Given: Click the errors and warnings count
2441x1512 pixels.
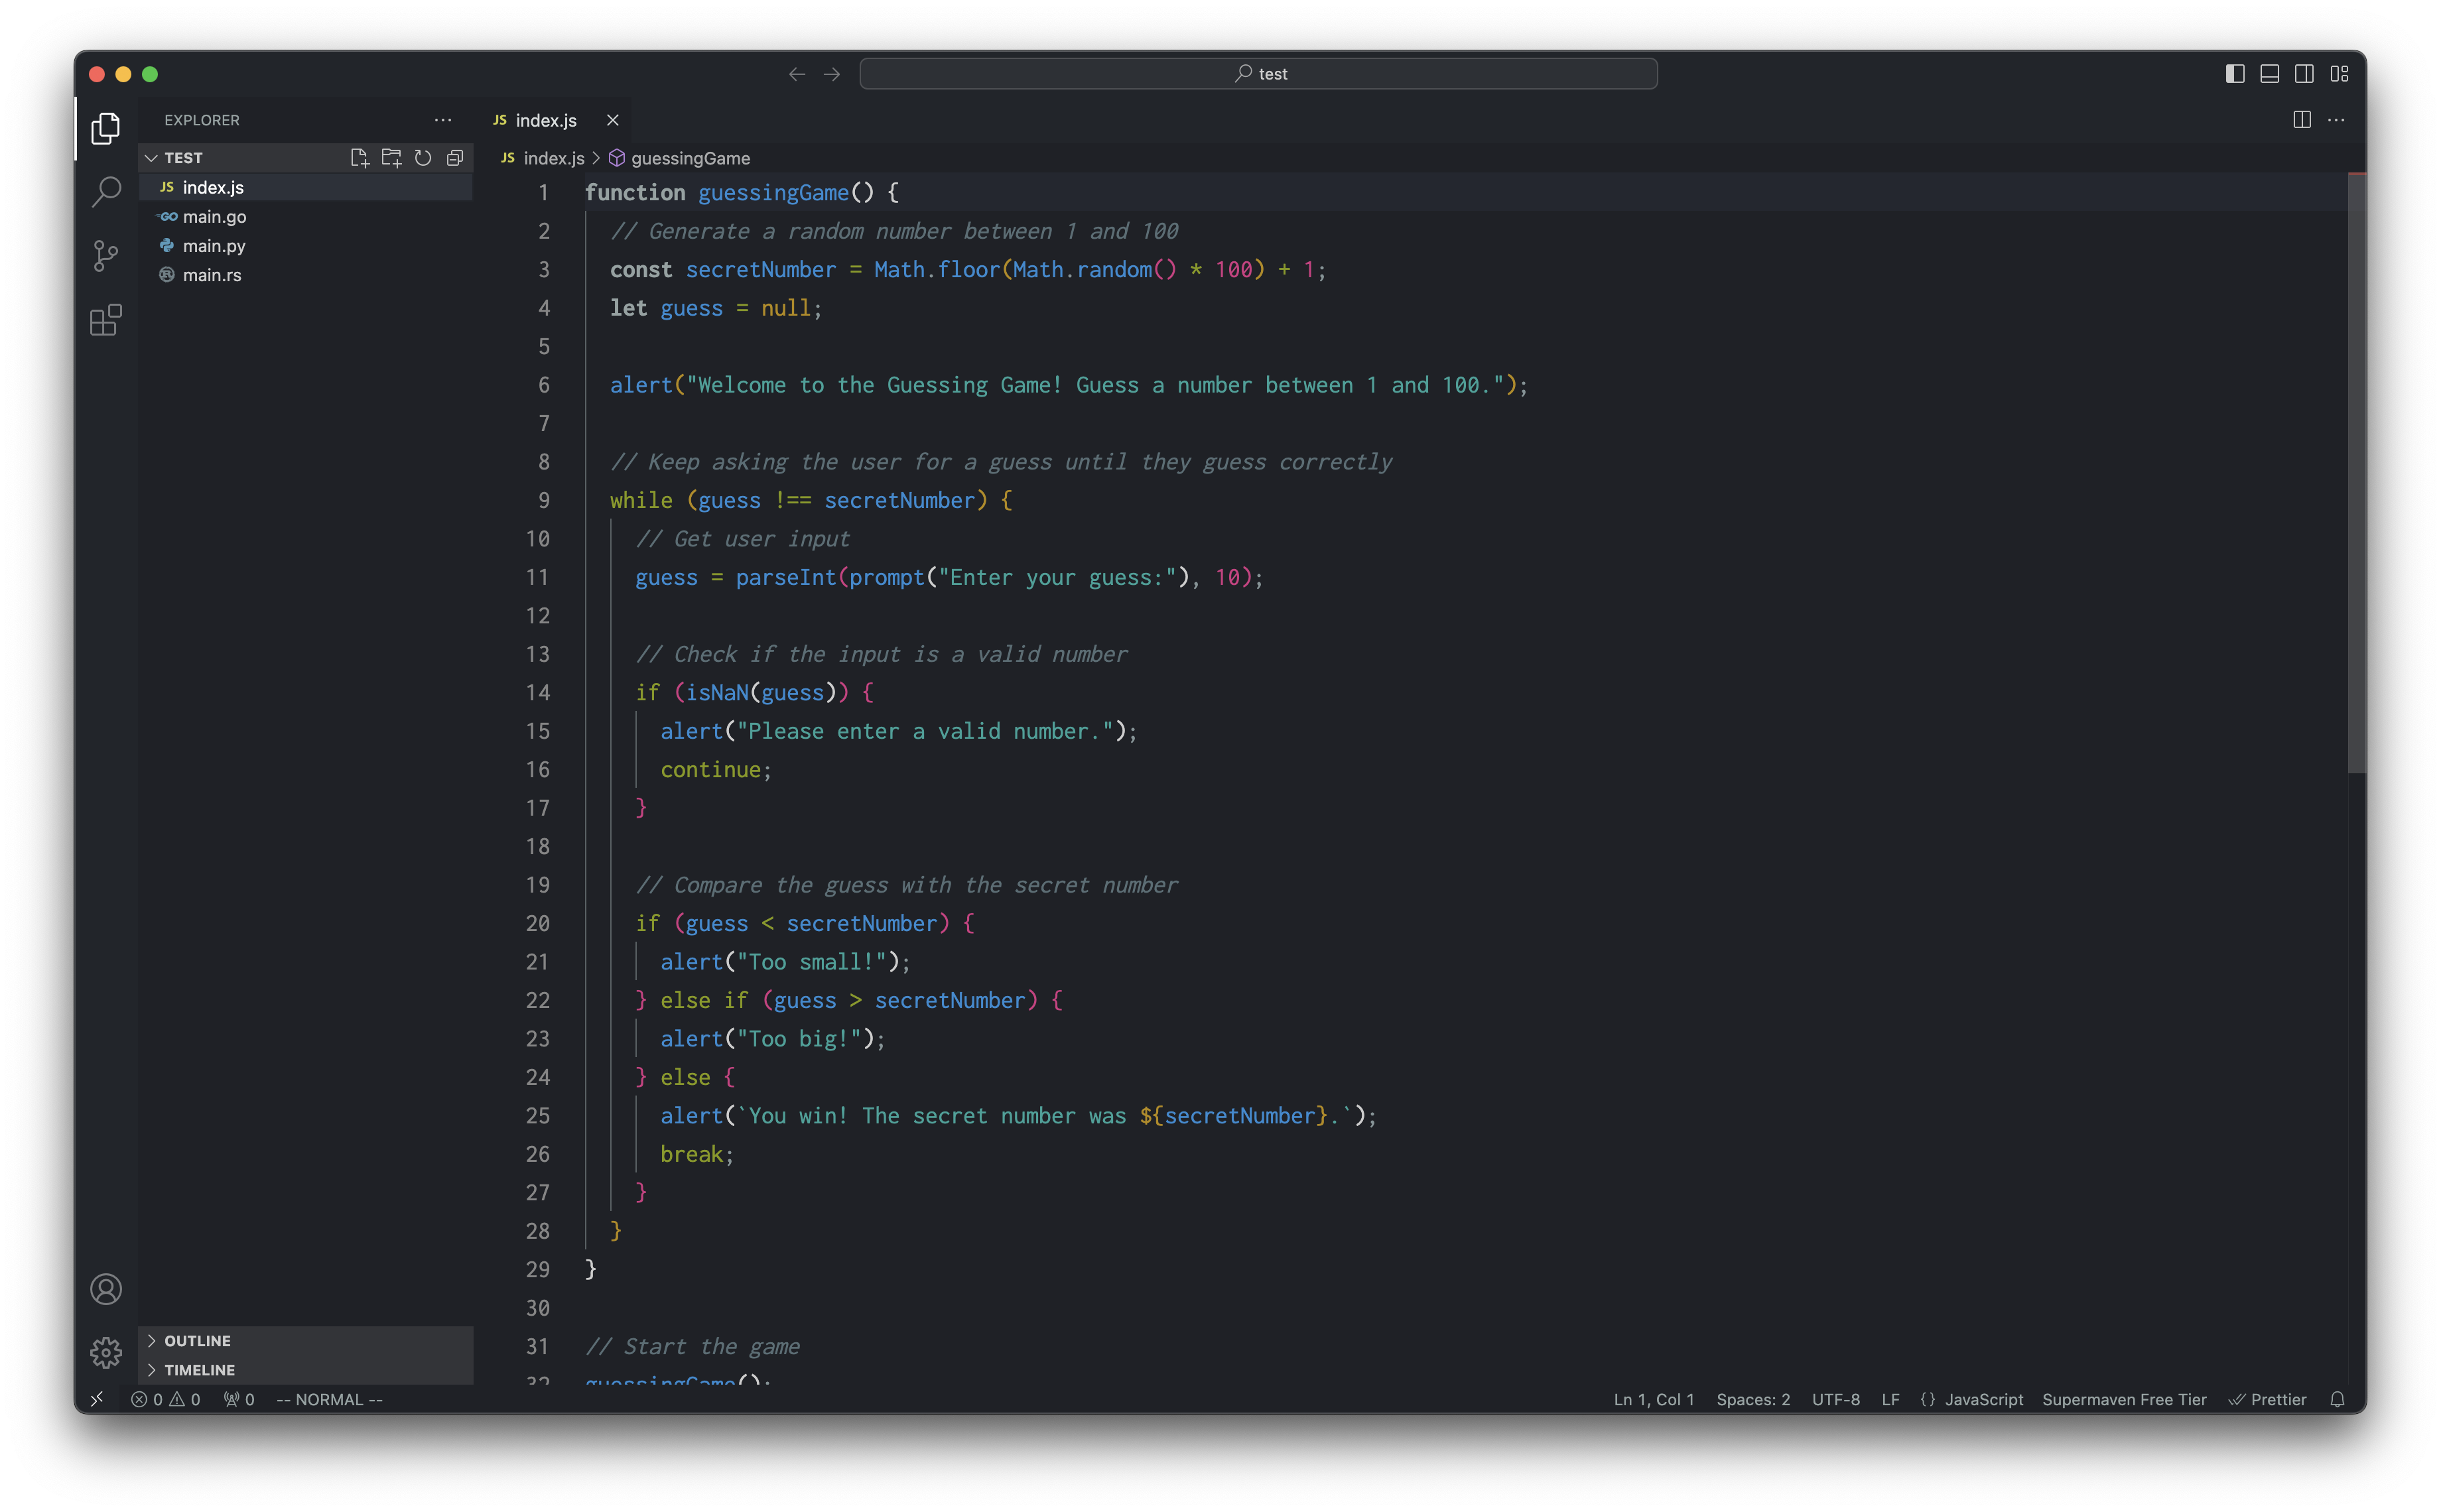Looking at the screenshot, I should pos(166,1399).
